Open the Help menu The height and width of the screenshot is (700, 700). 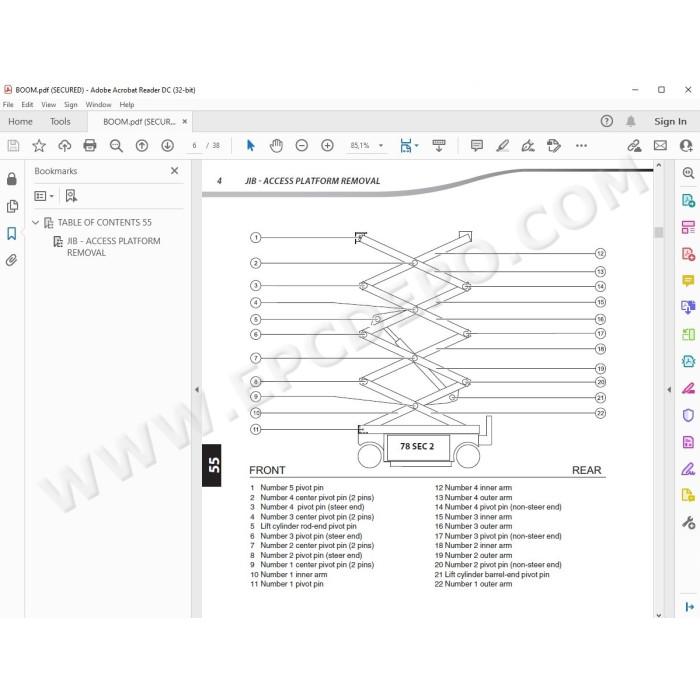[x=127, y=104]
